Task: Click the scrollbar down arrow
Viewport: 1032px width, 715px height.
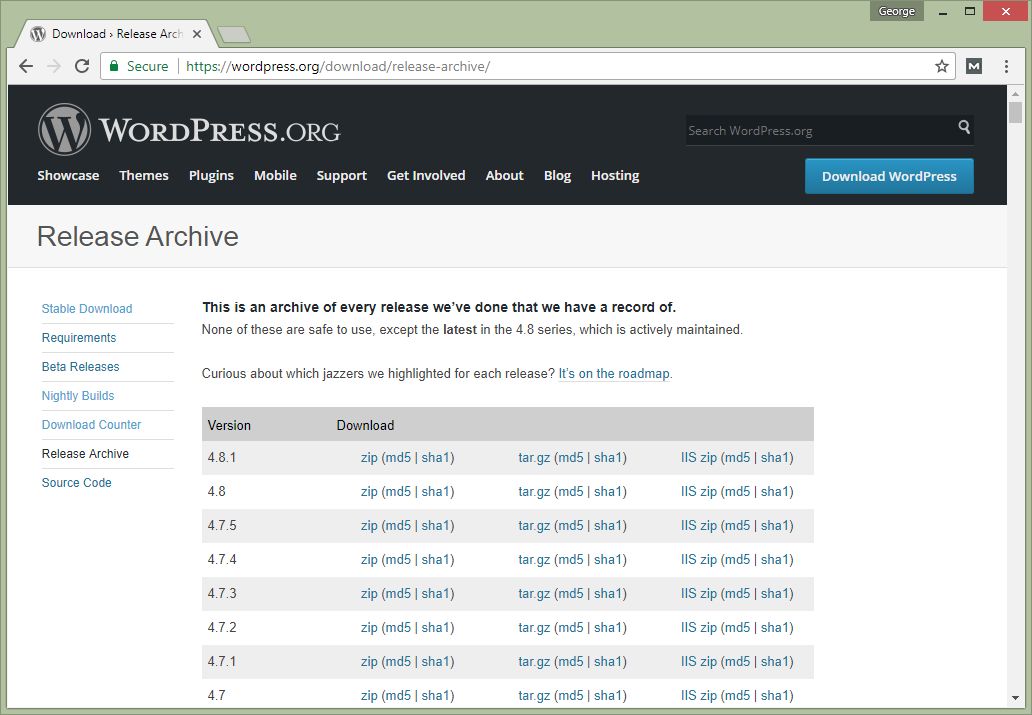Action: coord(1016,698)
